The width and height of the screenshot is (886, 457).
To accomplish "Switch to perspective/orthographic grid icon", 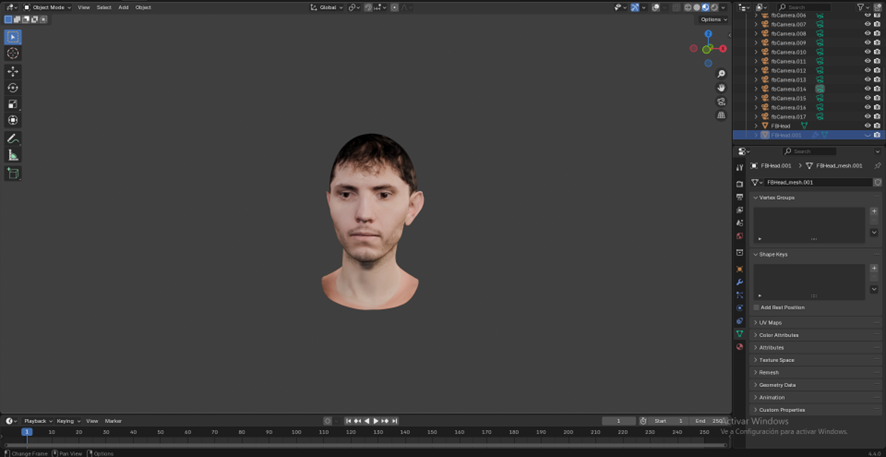I will click(721, 115).
